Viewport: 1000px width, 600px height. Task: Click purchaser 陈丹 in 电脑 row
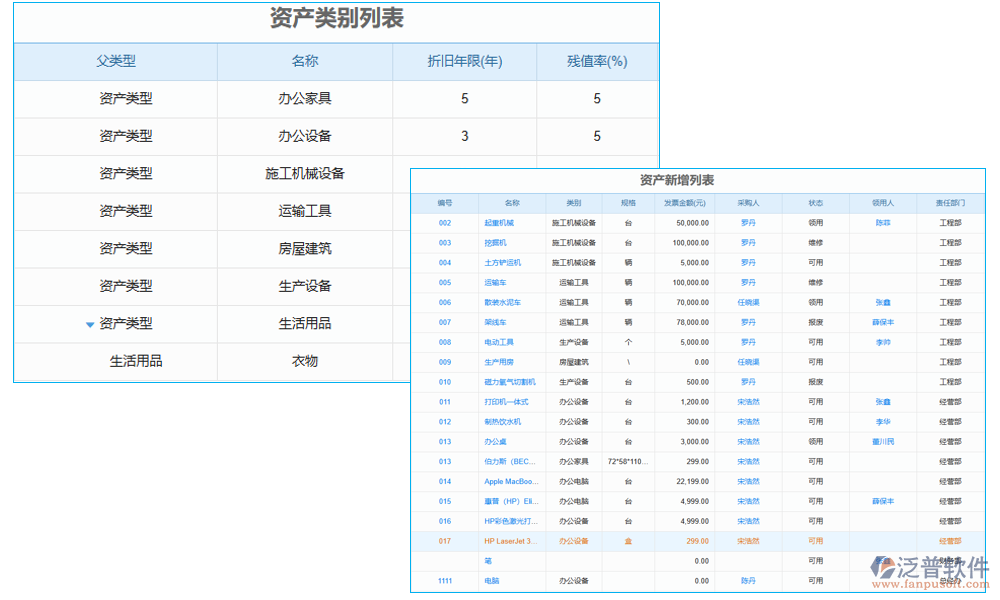[748, 581]
